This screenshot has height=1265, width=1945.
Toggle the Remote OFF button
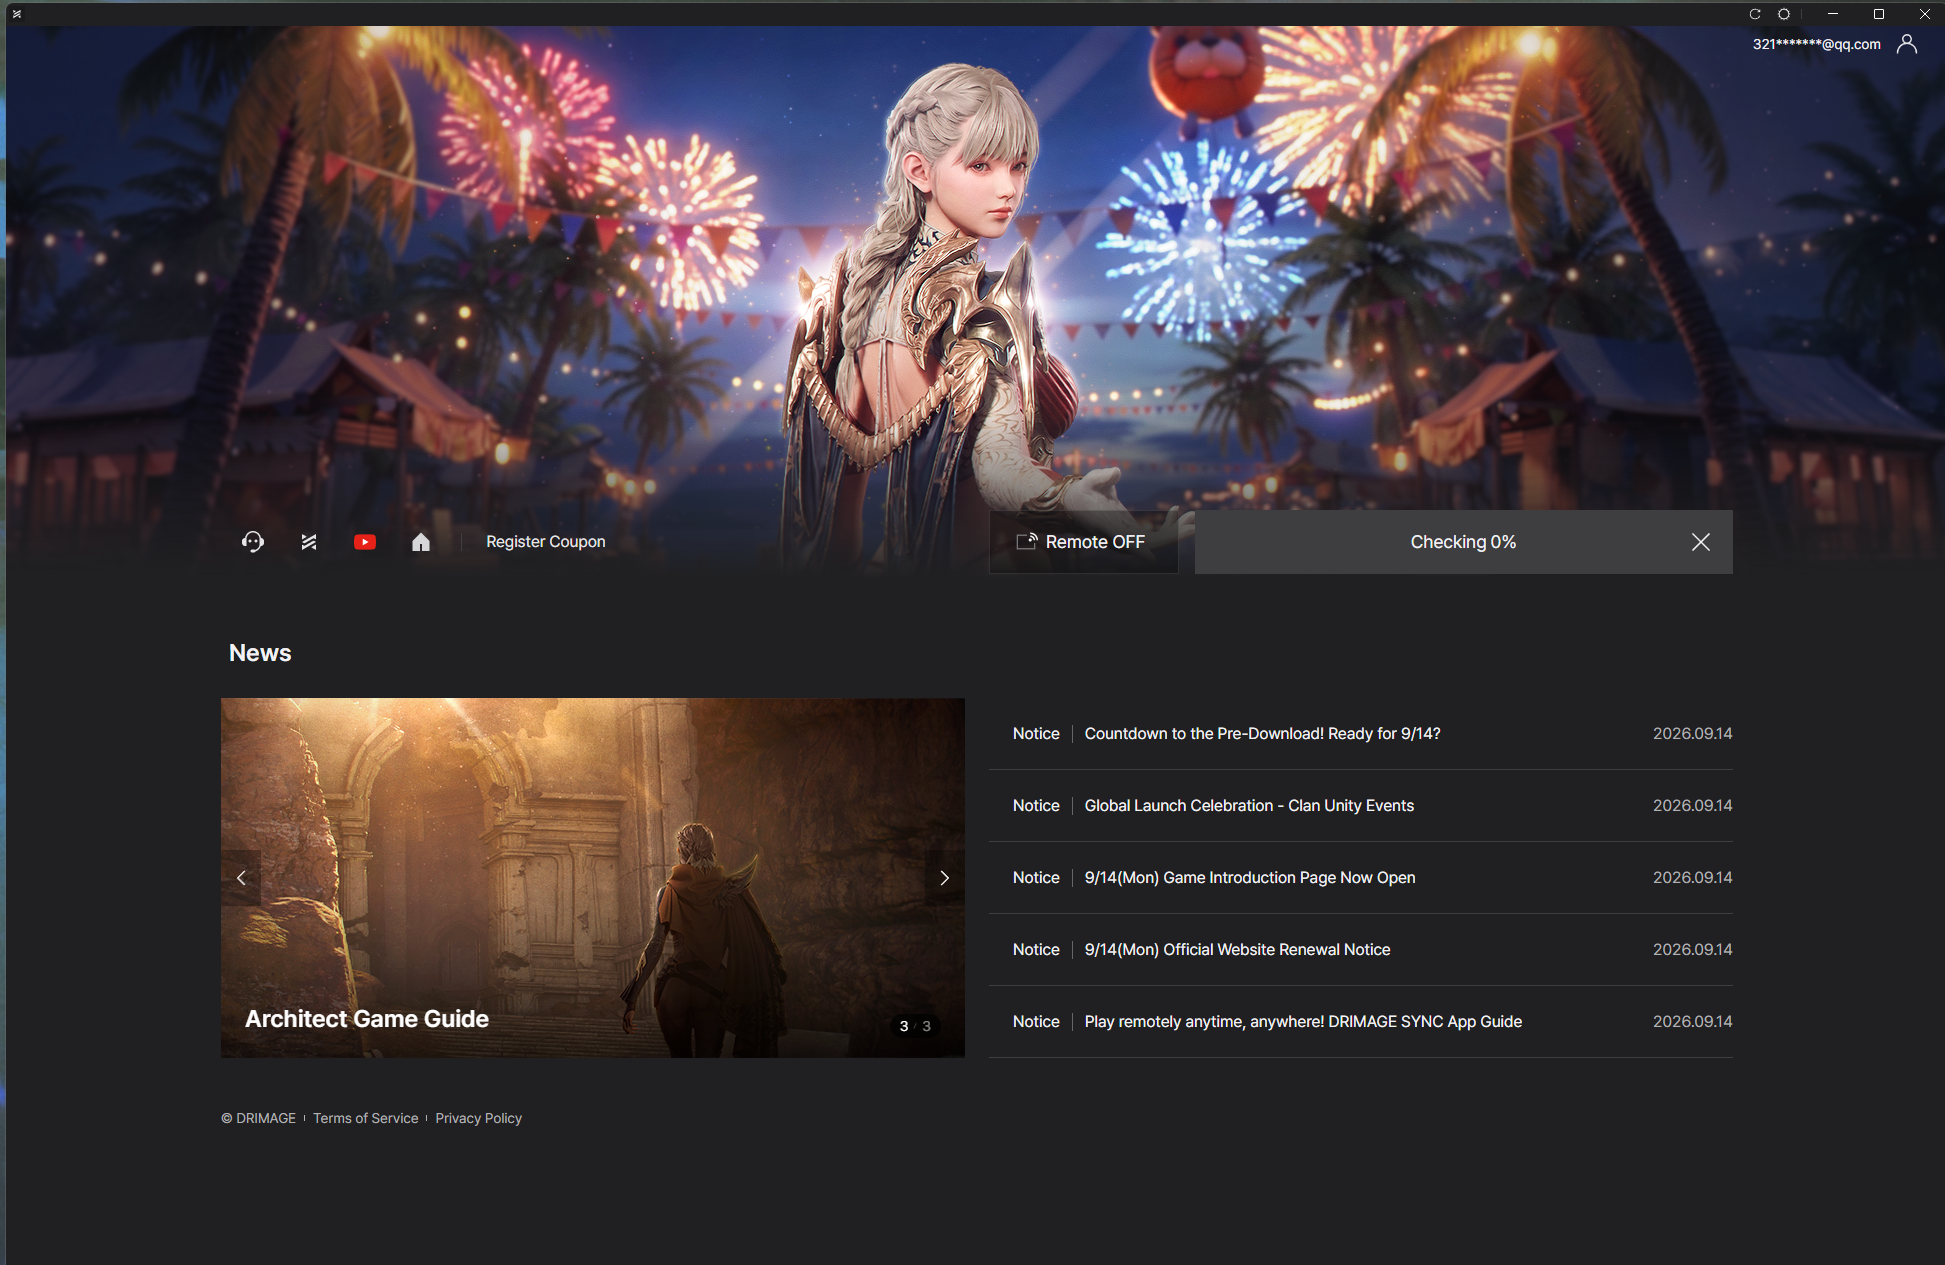tap(1084, 542)
